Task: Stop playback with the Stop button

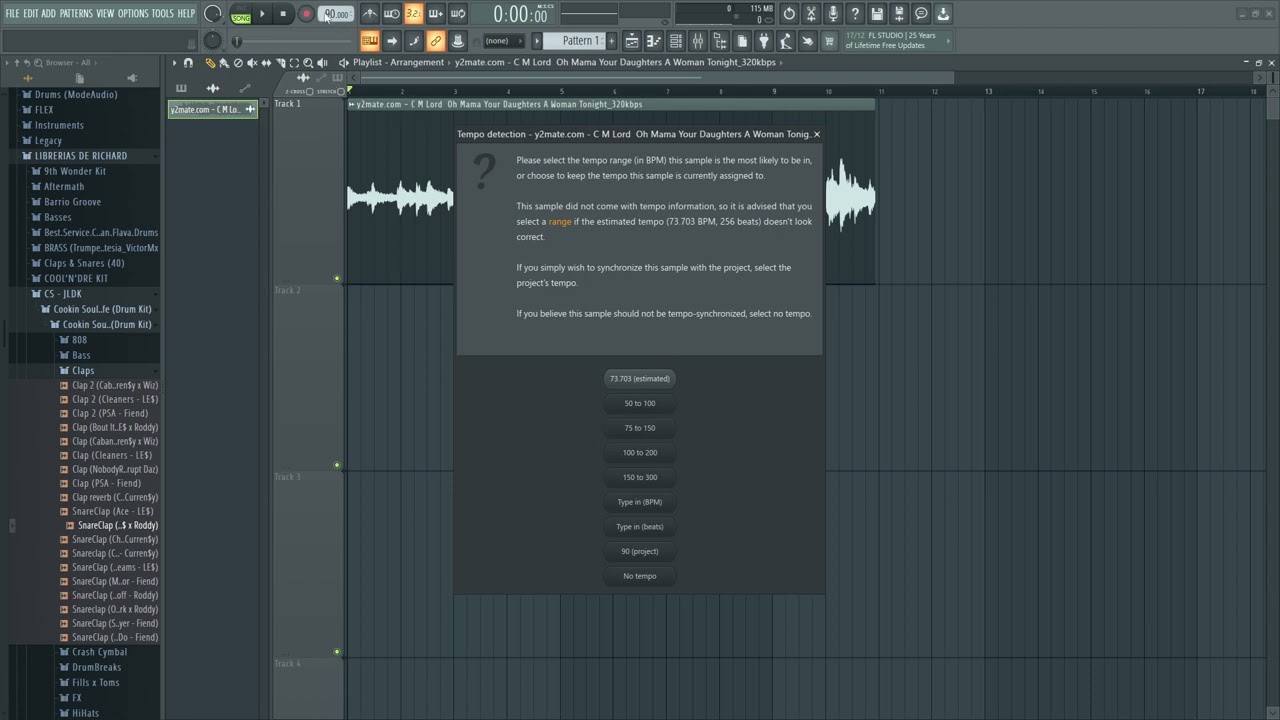Action: pyautogui.click(x=284, y=14)
